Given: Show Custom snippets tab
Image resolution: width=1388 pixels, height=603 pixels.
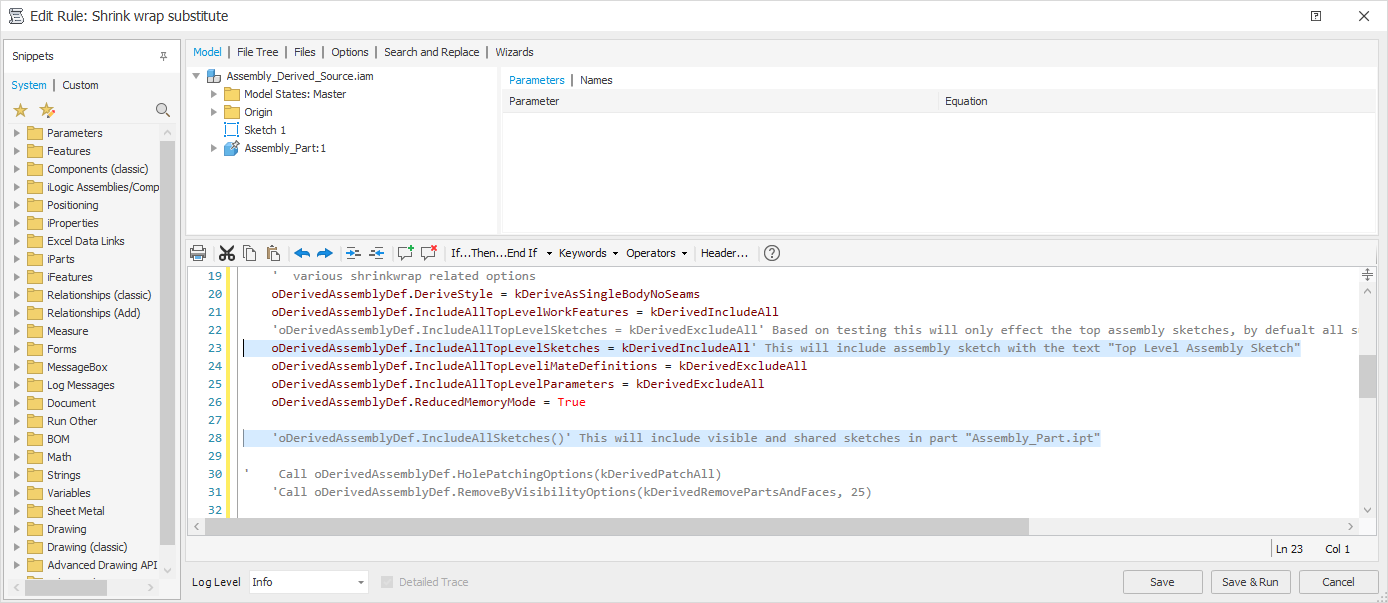Looking at the screenshot, I should [x=80, y=85].
